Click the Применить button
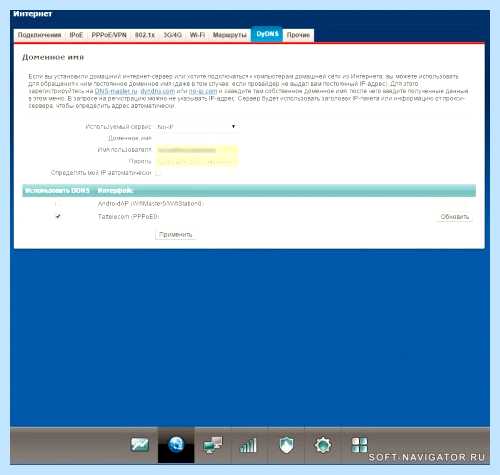 point(175,235)
